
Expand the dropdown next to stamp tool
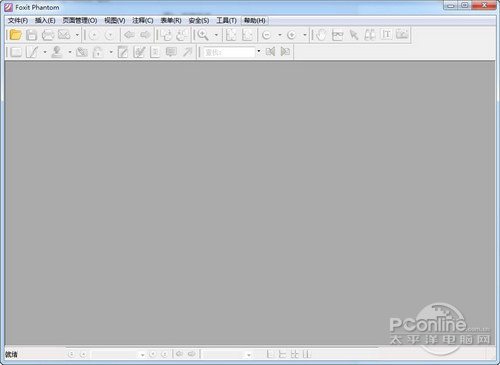click(x=70, y=52)
